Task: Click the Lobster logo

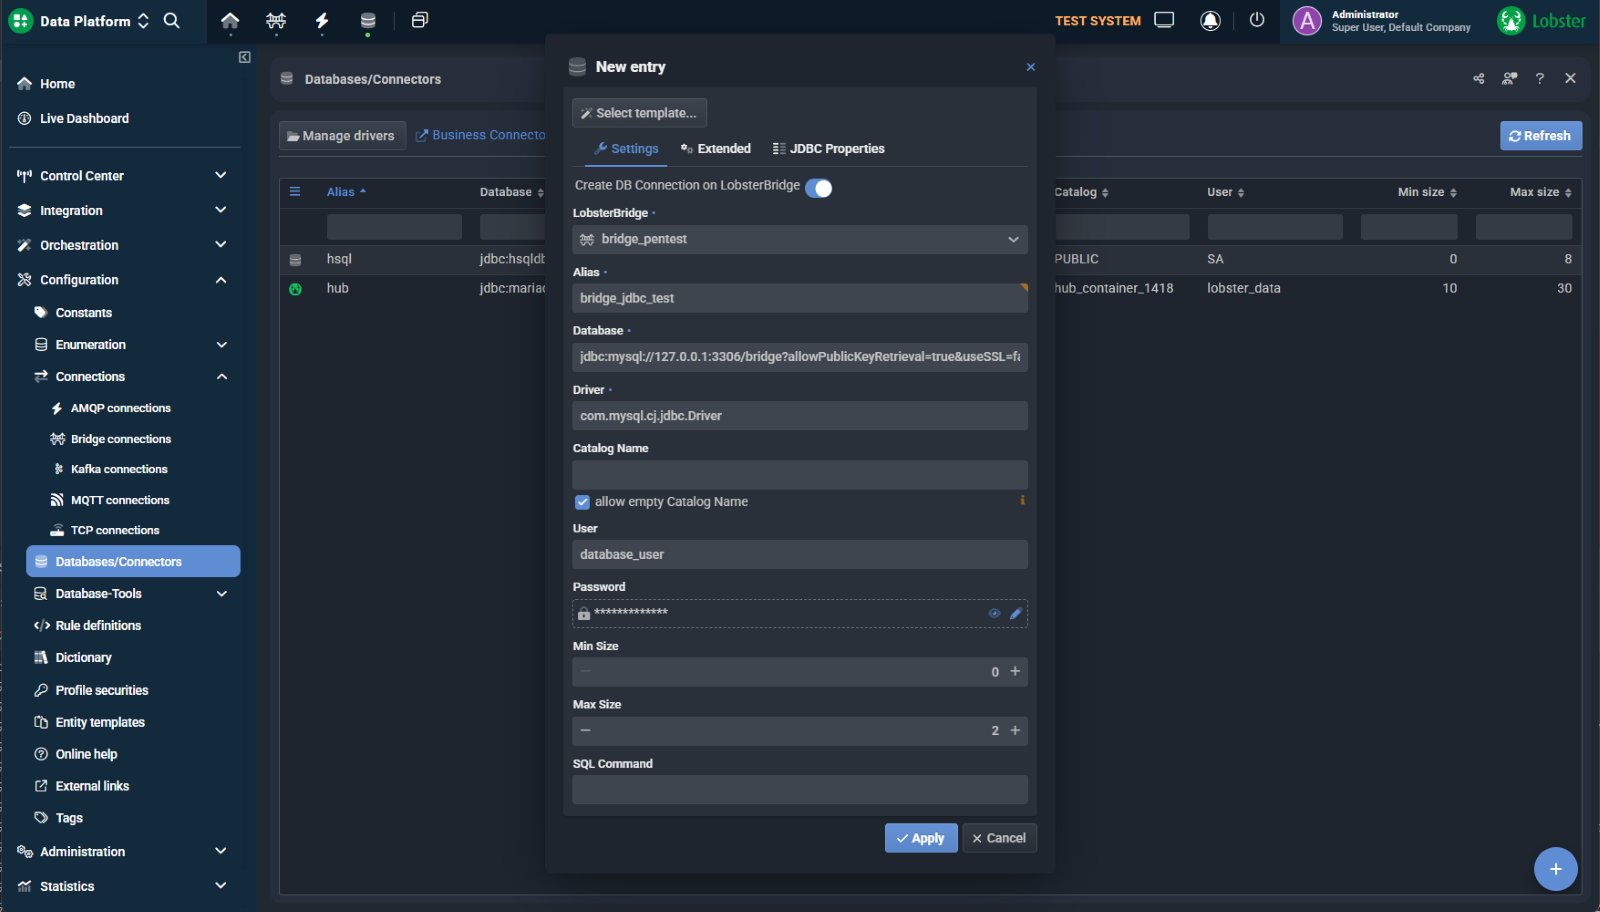Action: pos(1541,21)
